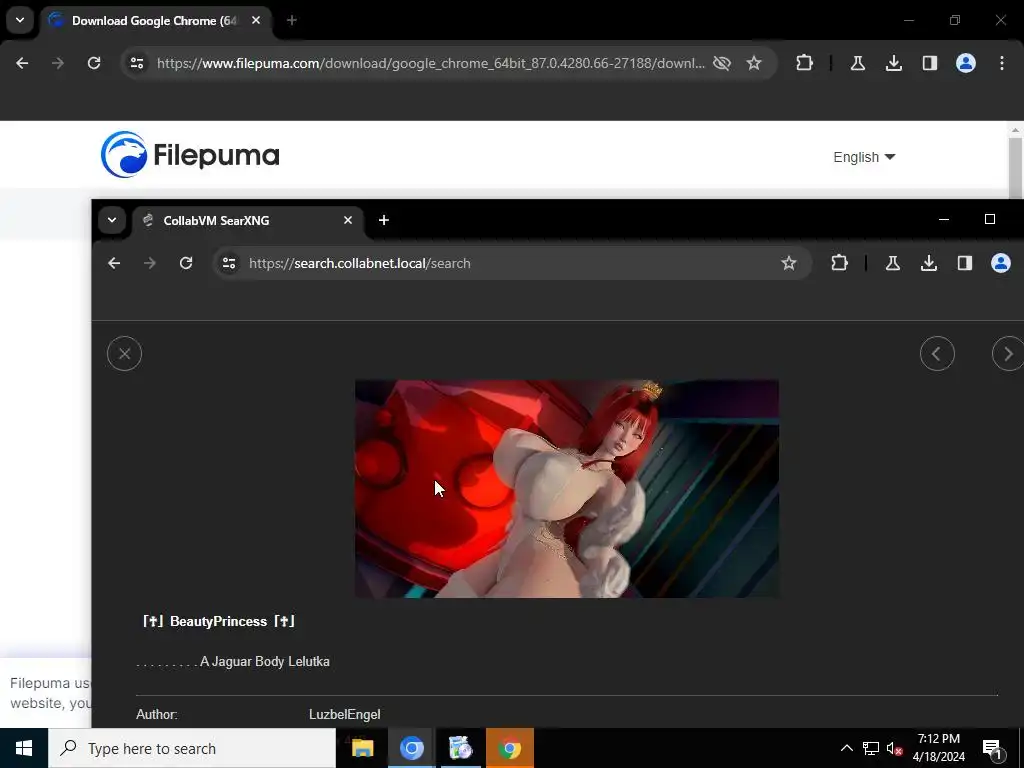Open Downloads icon in SearXNG window toolbar
Viewport: 1024px width, 768px height.
pyautogui.click(x=929, y=263)
